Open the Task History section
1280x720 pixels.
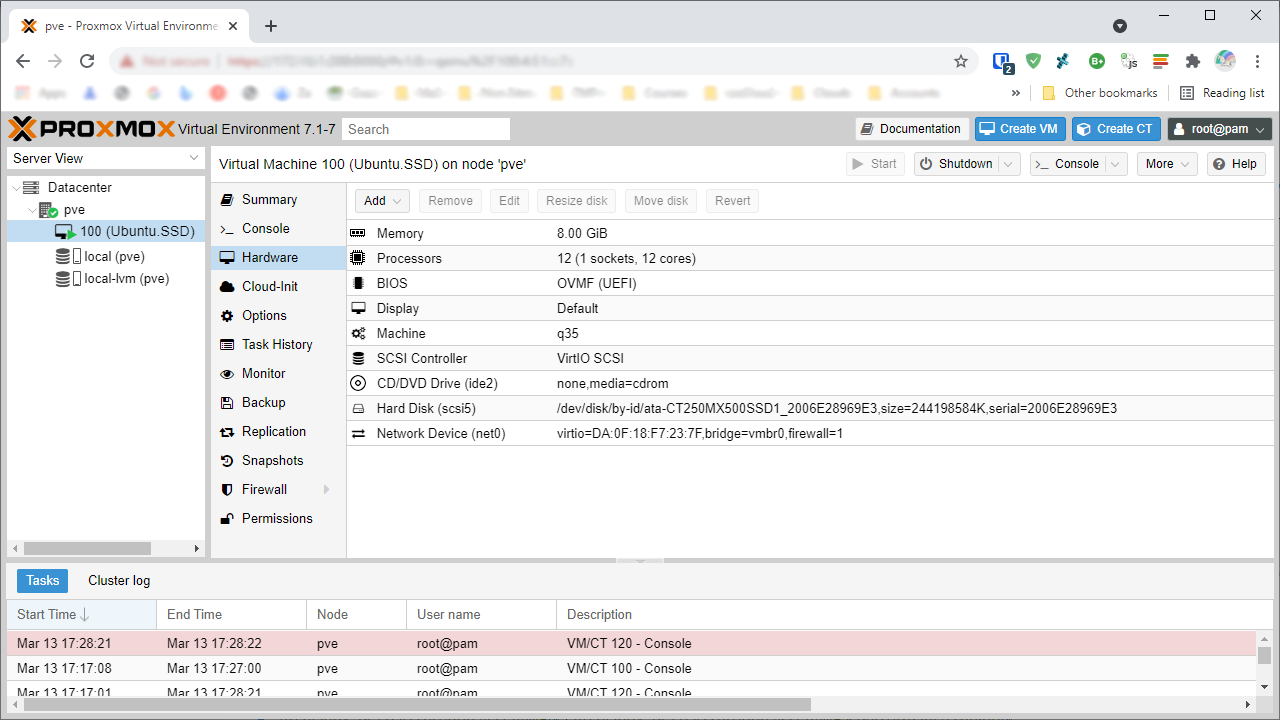coord(278,344)
